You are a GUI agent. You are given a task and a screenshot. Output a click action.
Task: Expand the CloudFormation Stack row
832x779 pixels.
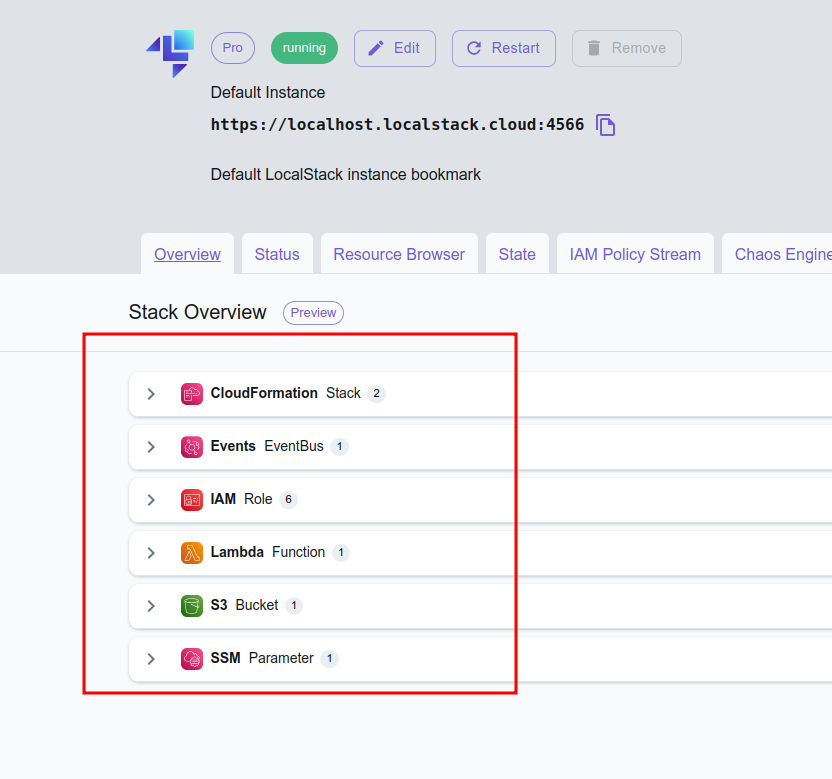click(151, 394)
